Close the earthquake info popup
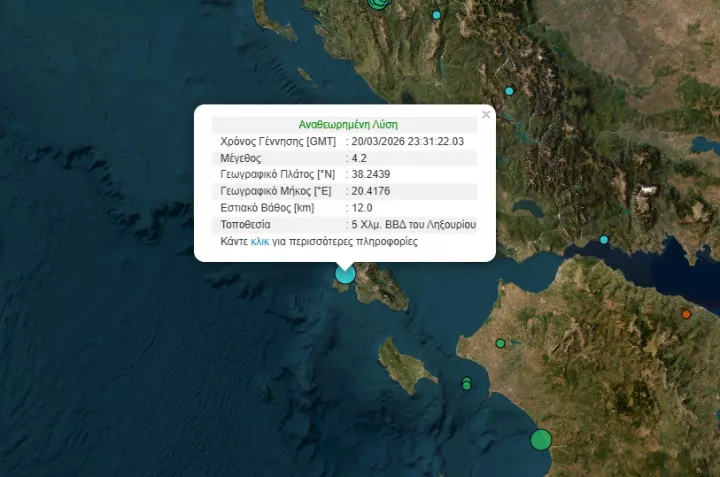This screenshot has height=477, width=720. 486,115
